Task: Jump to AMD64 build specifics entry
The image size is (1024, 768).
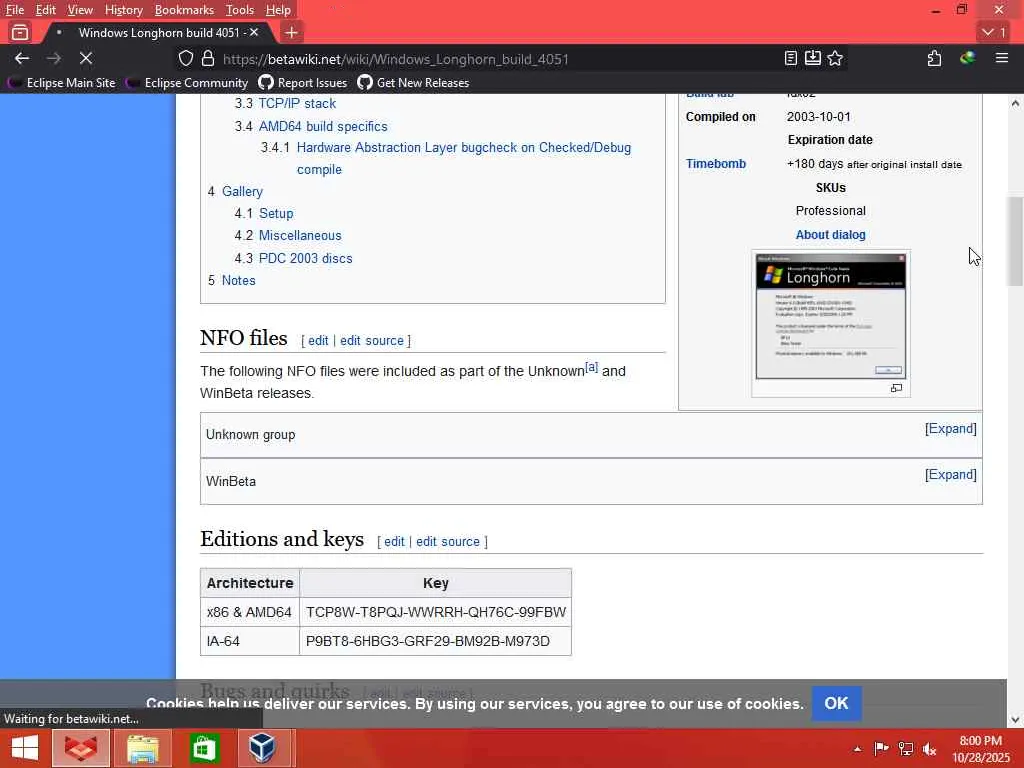Action: pyautogui.click(x=323, y=126)
